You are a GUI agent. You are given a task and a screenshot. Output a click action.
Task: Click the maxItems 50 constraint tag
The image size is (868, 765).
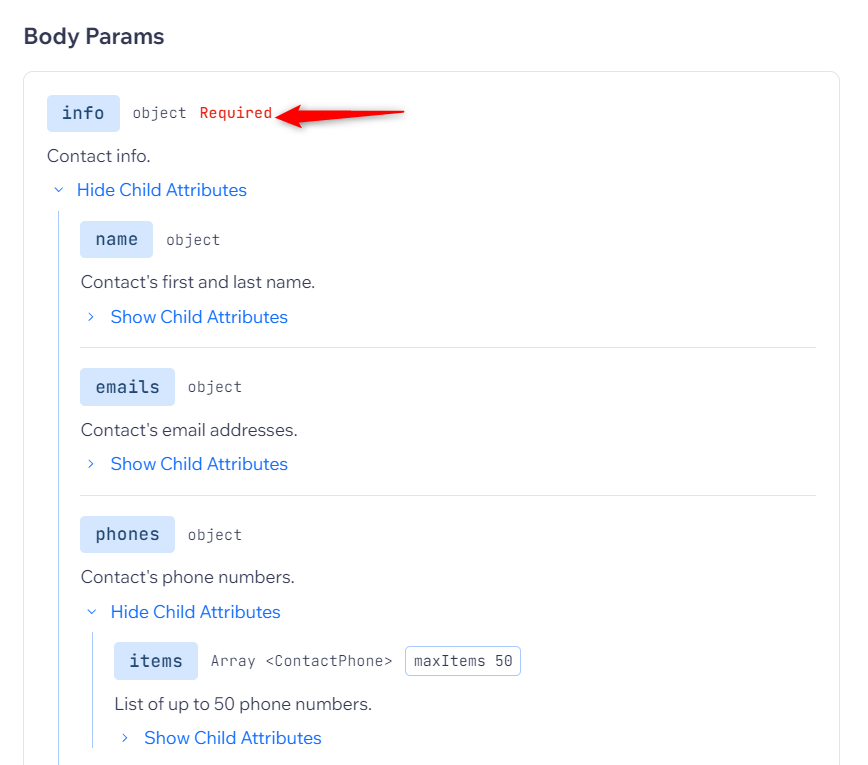[x=463, y=661]
